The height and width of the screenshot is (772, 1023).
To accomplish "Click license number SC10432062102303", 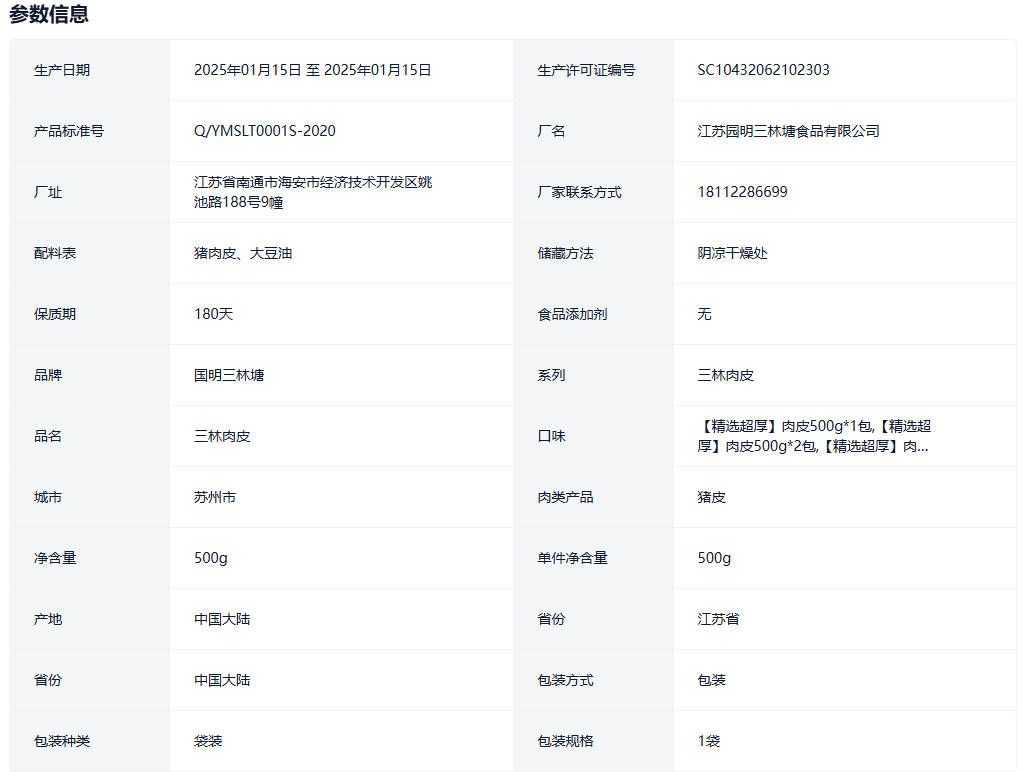I will pos(763,70).
